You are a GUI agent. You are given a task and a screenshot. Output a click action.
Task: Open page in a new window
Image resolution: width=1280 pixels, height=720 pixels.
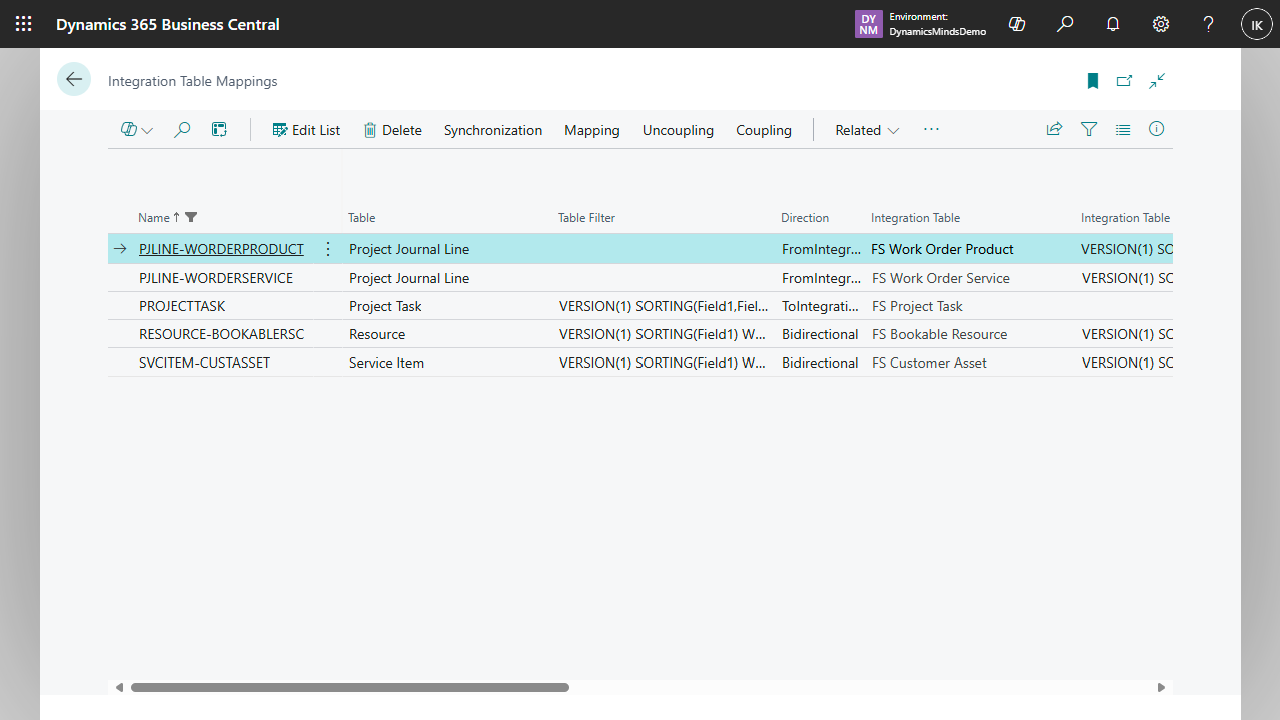click(1124, 81)
